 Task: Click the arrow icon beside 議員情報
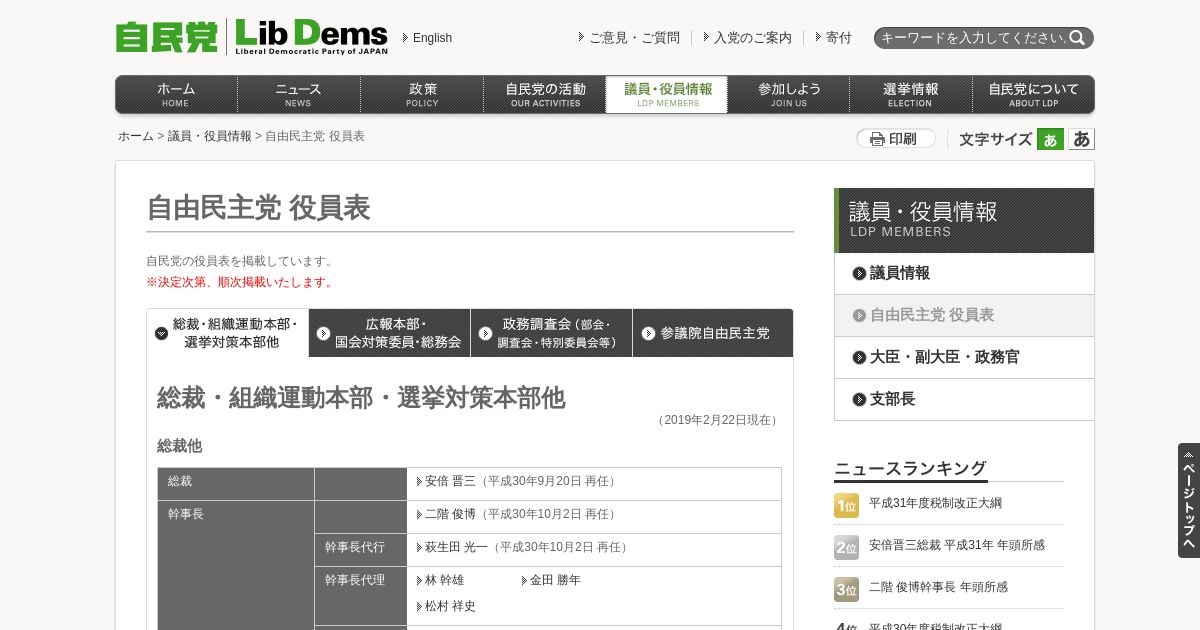coord(859,273)
